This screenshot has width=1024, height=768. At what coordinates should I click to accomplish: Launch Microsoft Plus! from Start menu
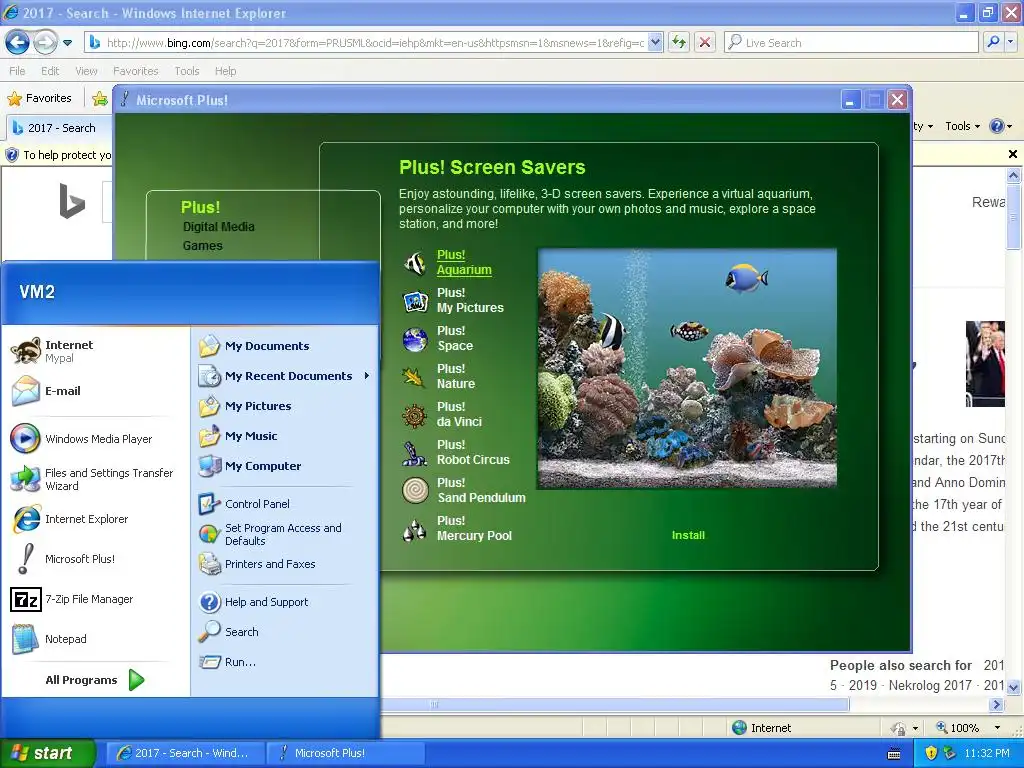click(95, 559)
